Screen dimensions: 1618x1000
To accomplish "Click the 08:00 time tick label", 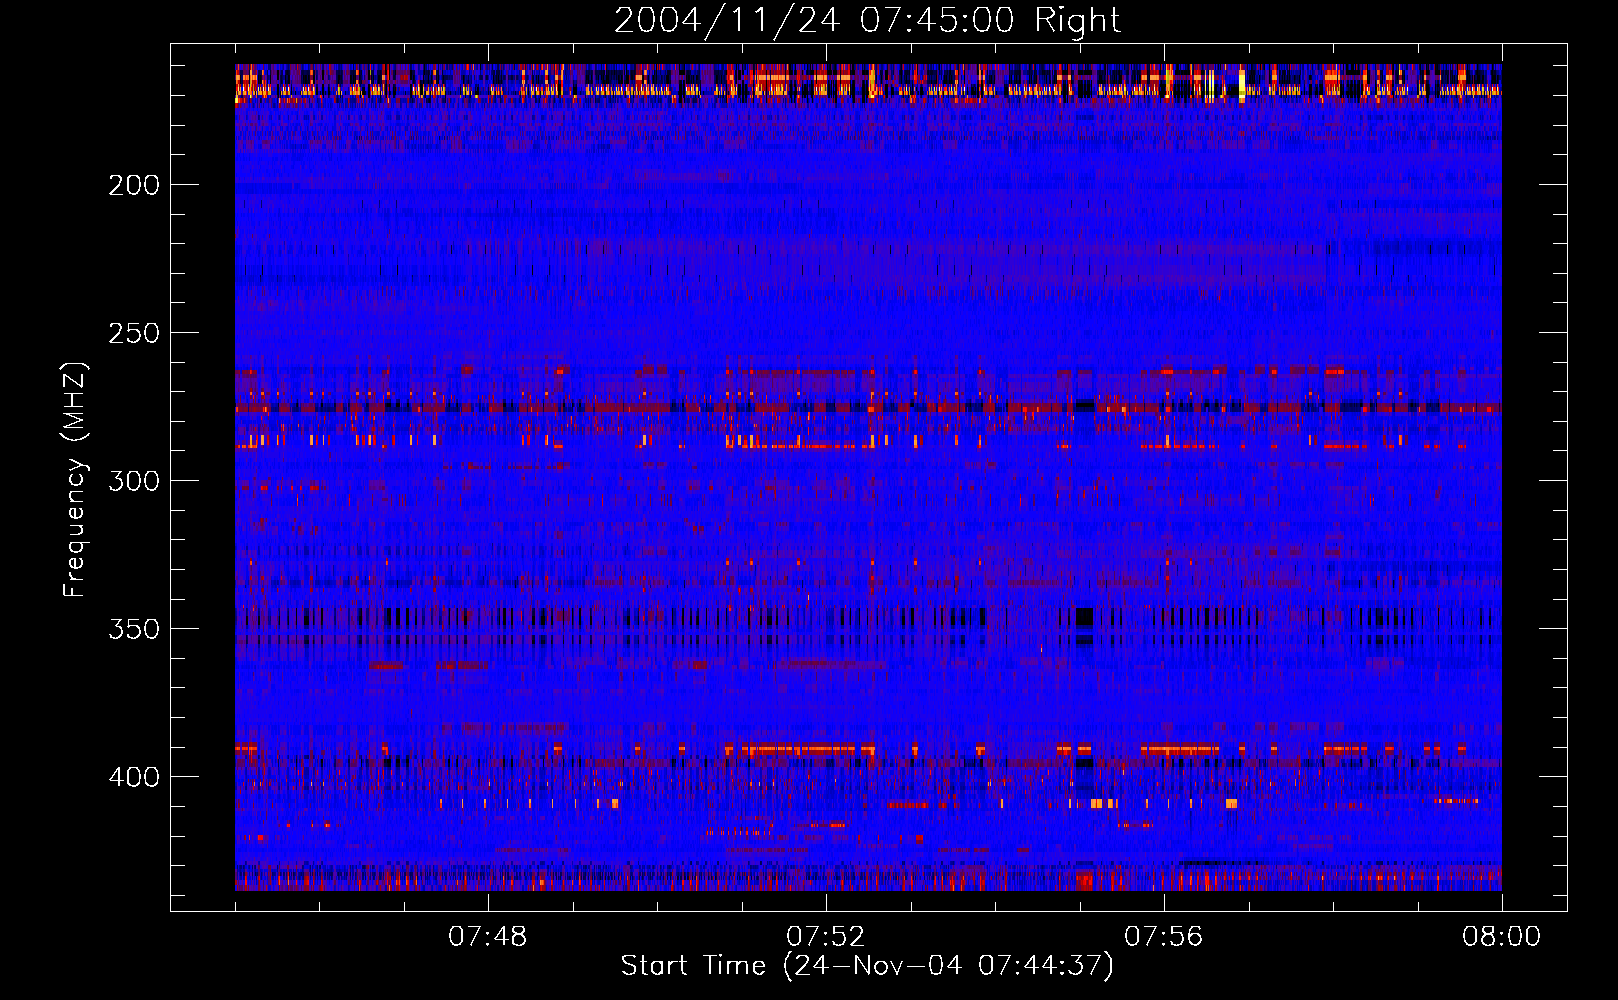I will (1502, 937).
